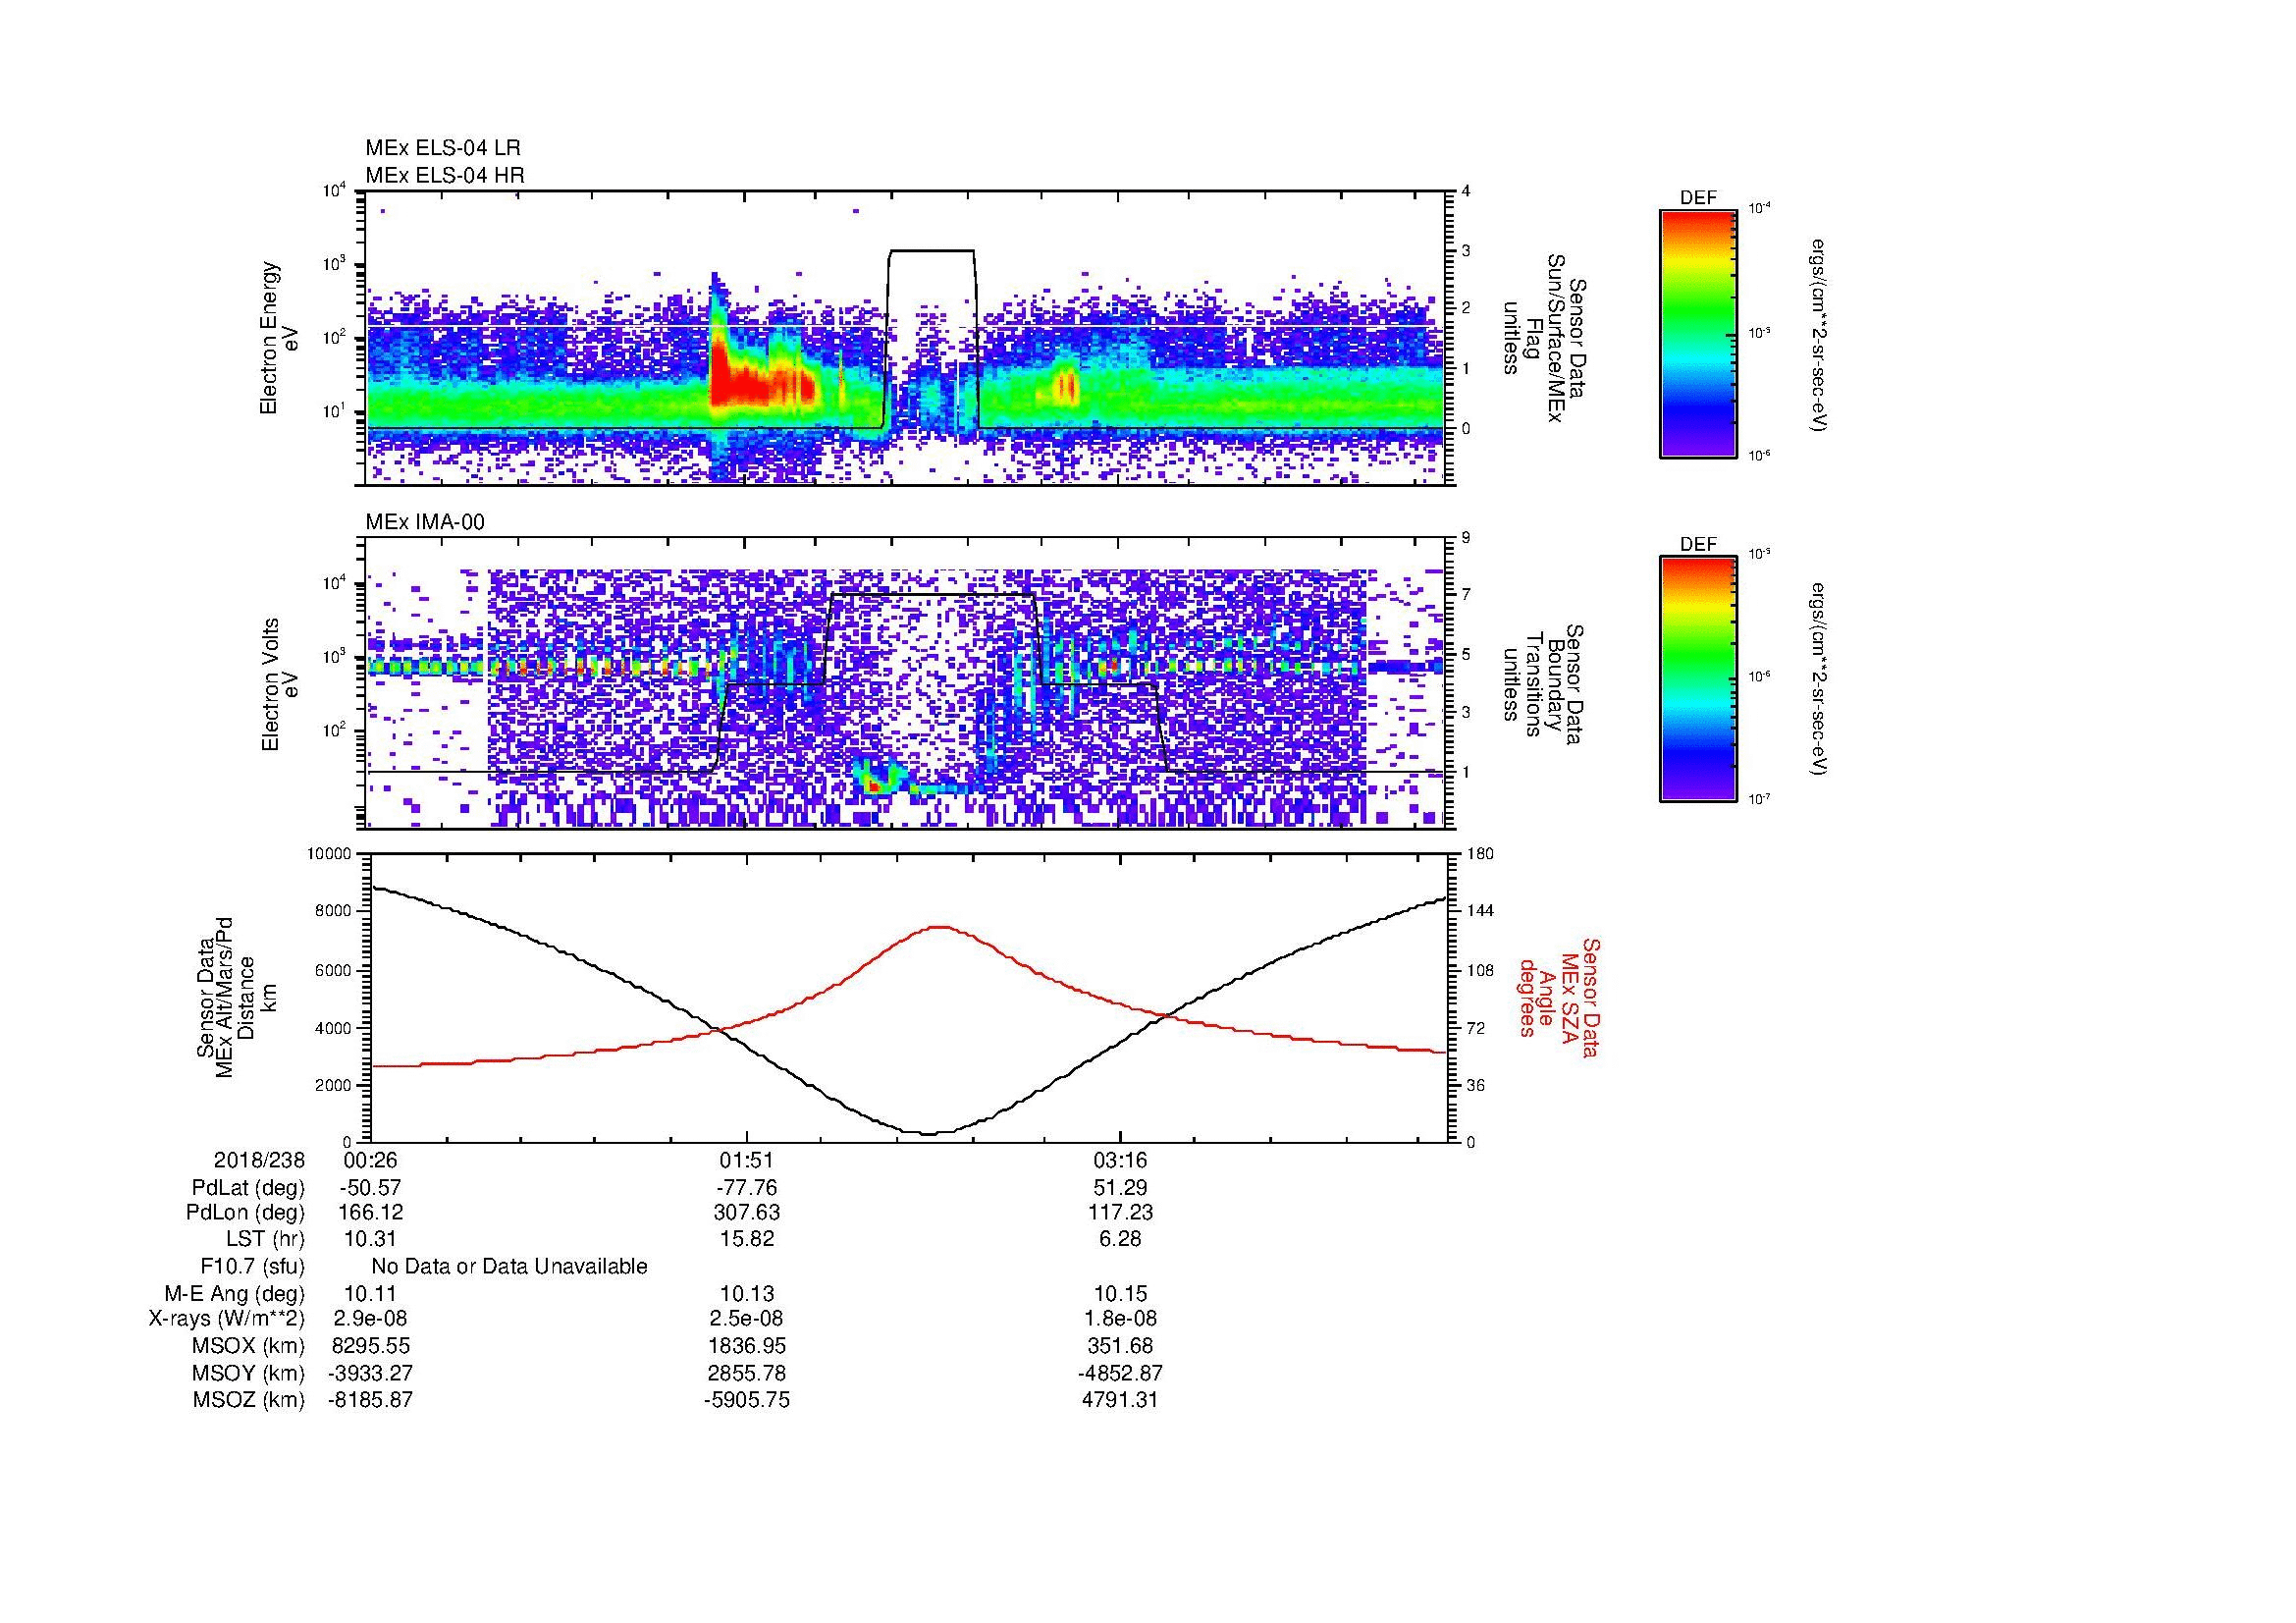Click the LST value '15.82'

pos(746,1239)
